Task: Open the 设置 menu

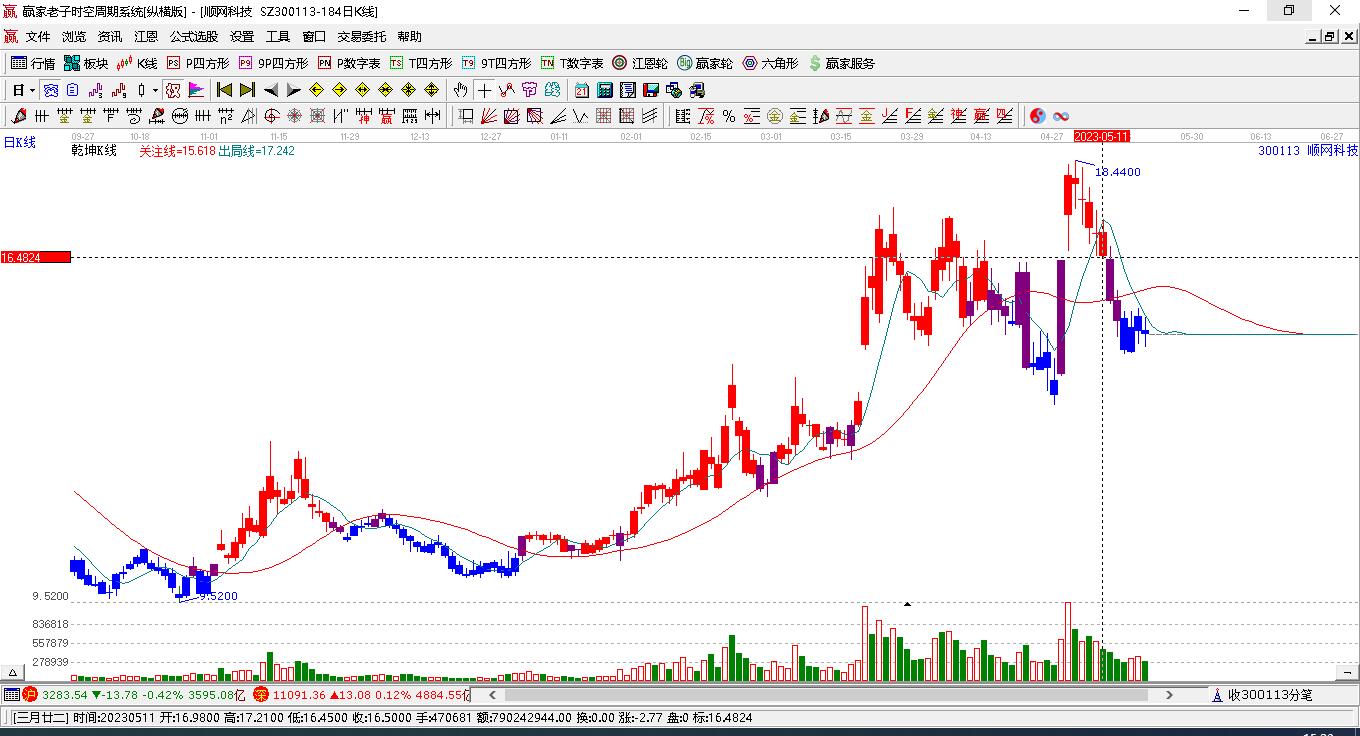Action: pos(242,37)
